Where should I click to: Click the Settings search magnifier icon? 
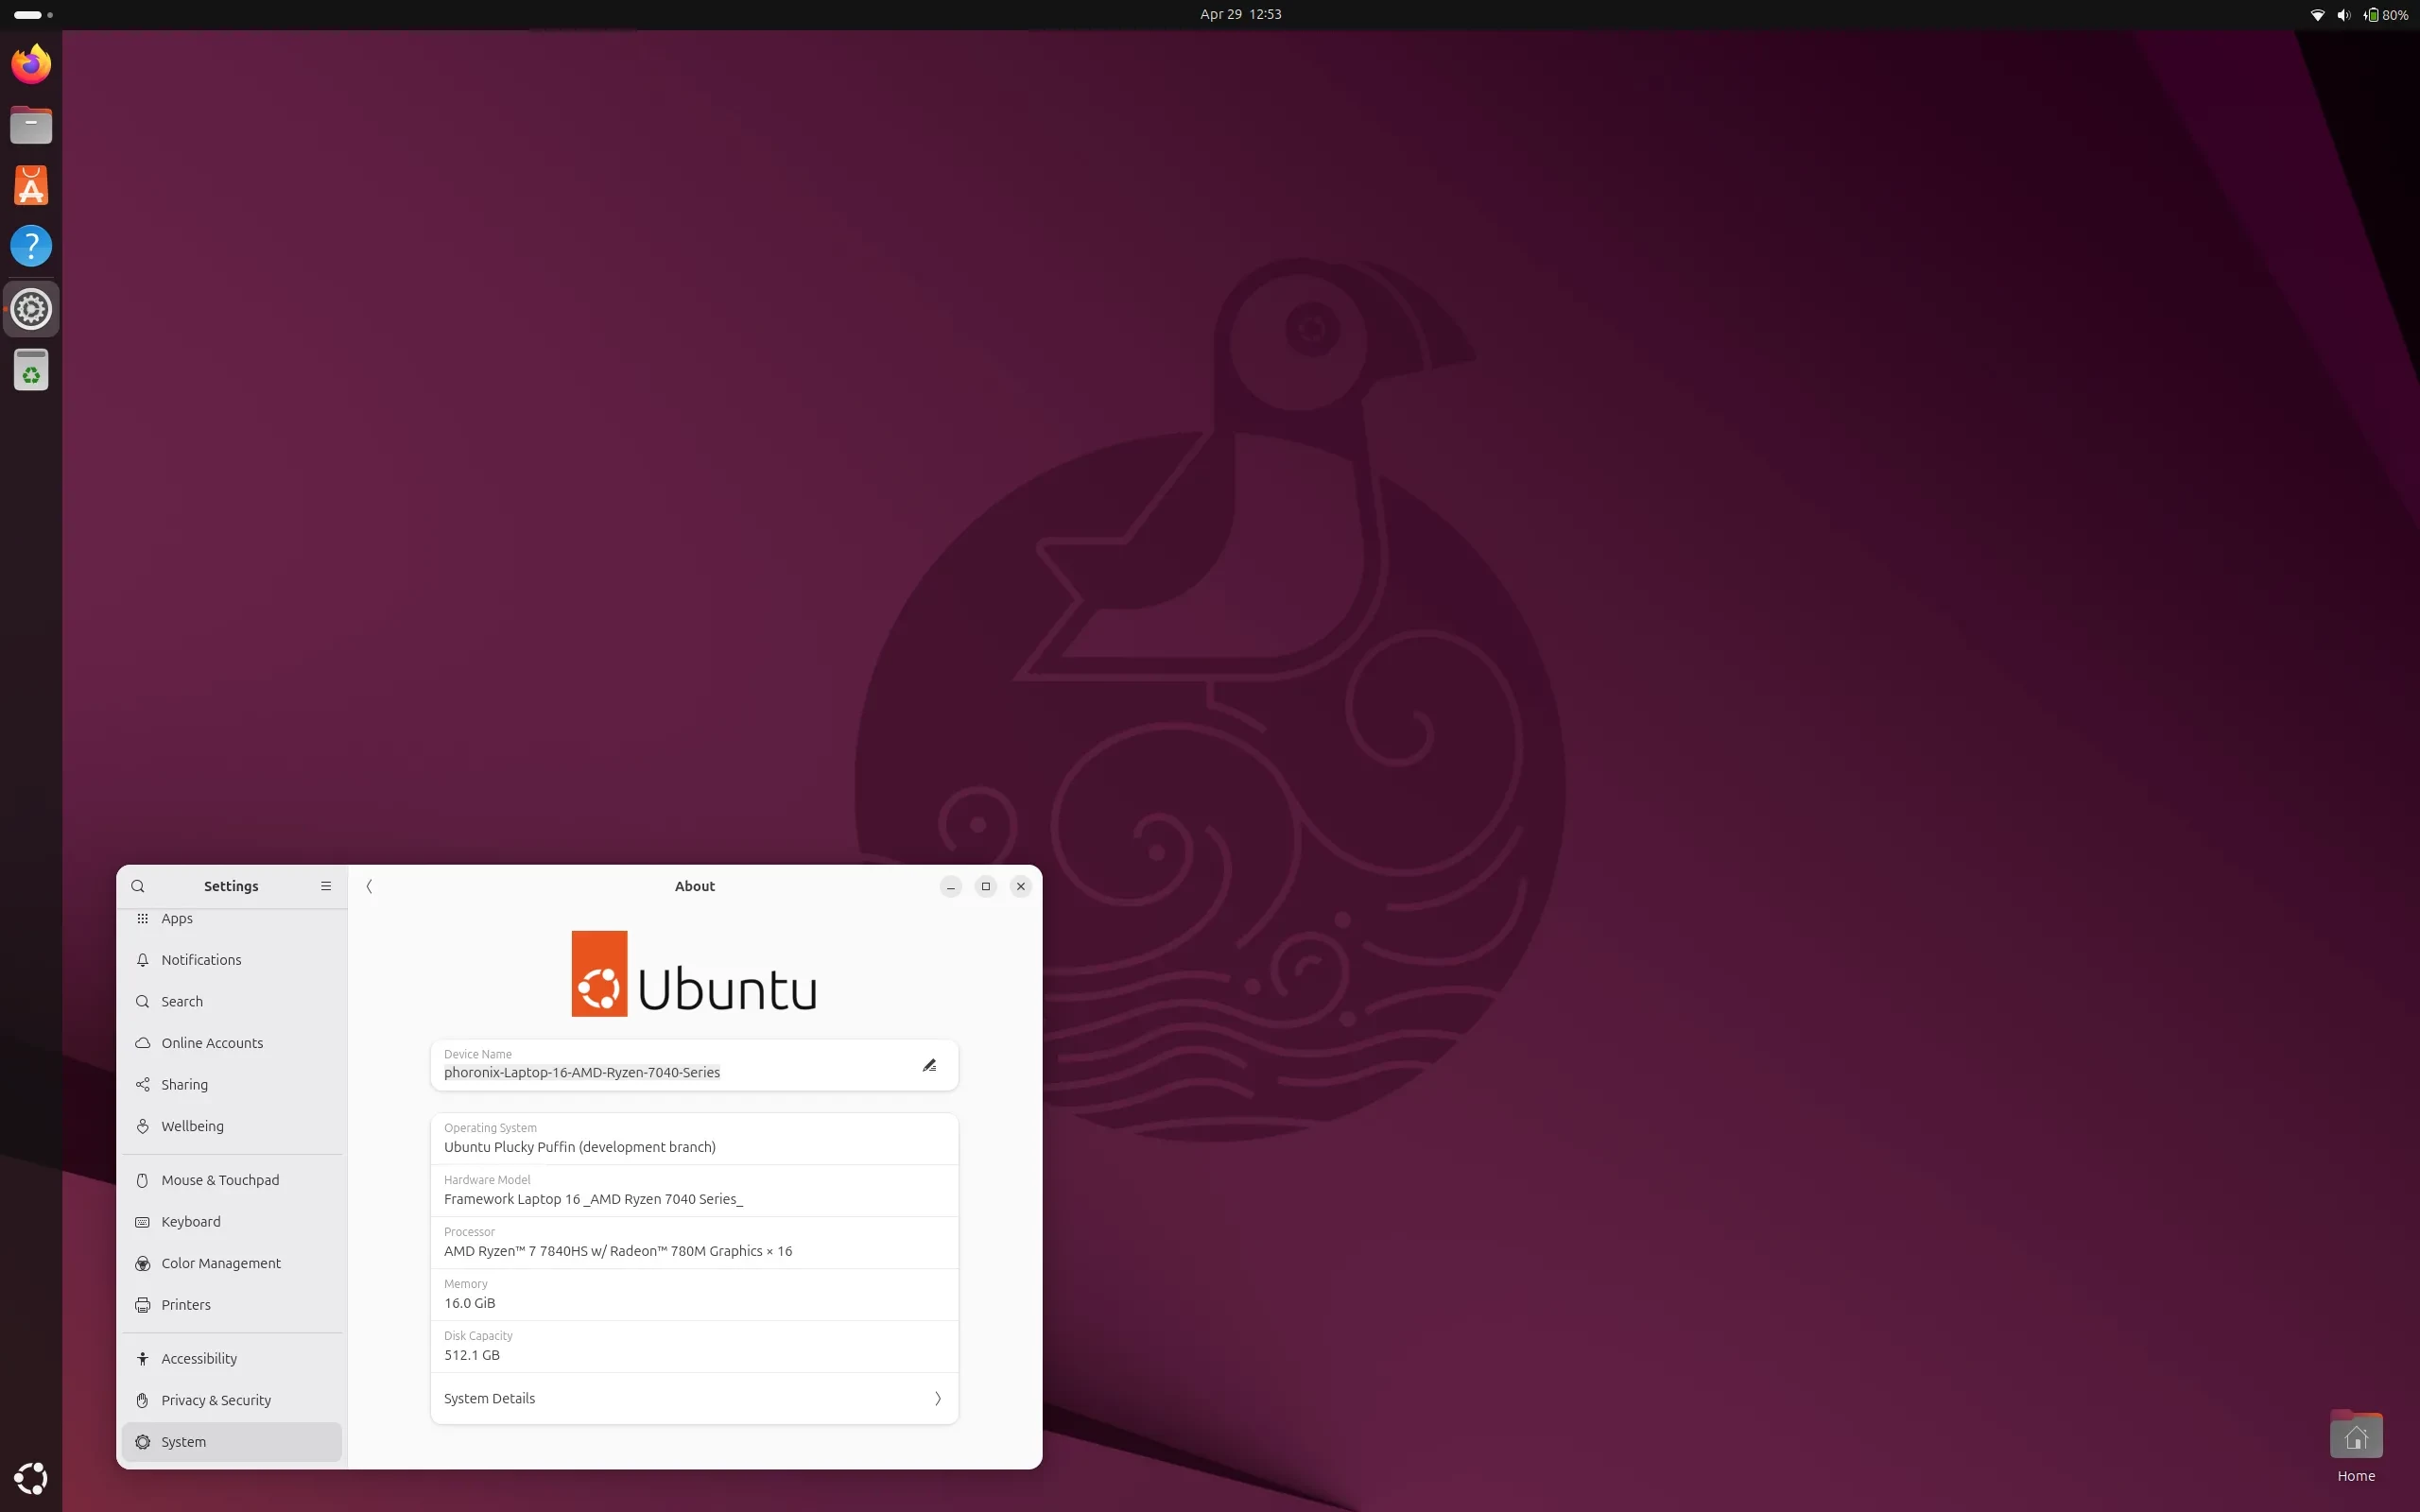tap(138, 886)
